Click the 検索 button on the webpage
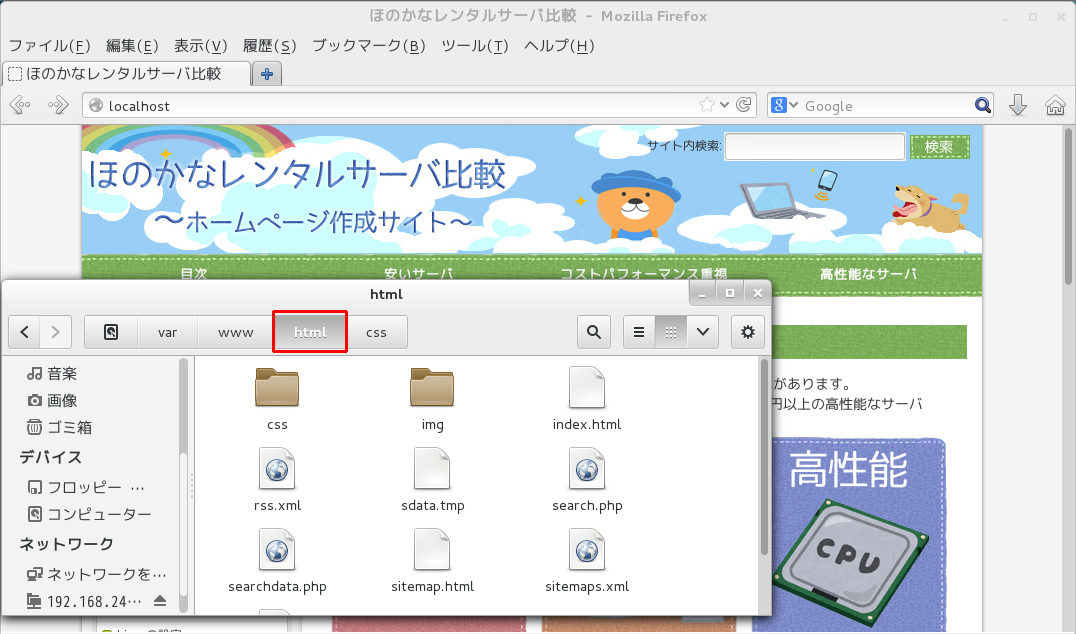This screenshot has height=634, width=1076. tap(939, 147)
